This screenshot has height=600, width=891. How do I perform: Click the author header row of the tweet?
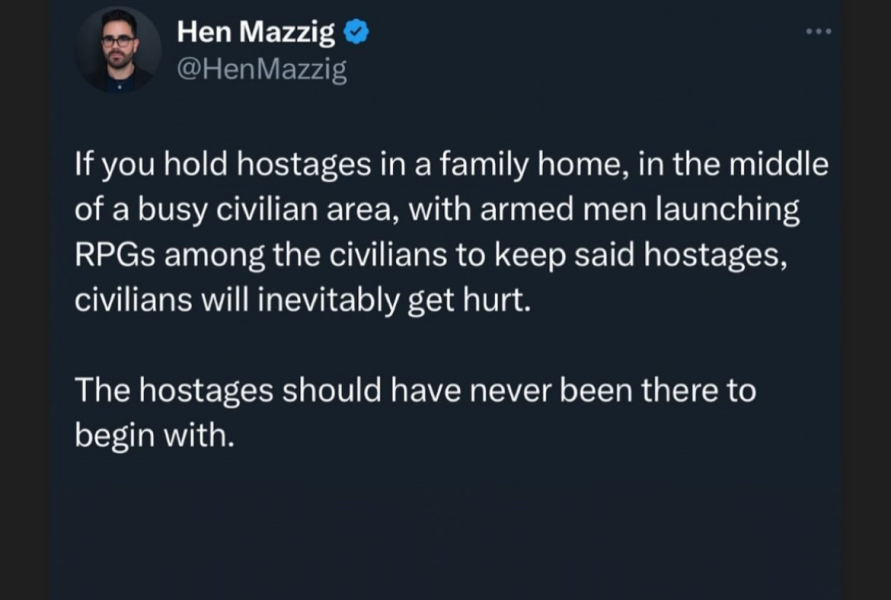(300, 49)
